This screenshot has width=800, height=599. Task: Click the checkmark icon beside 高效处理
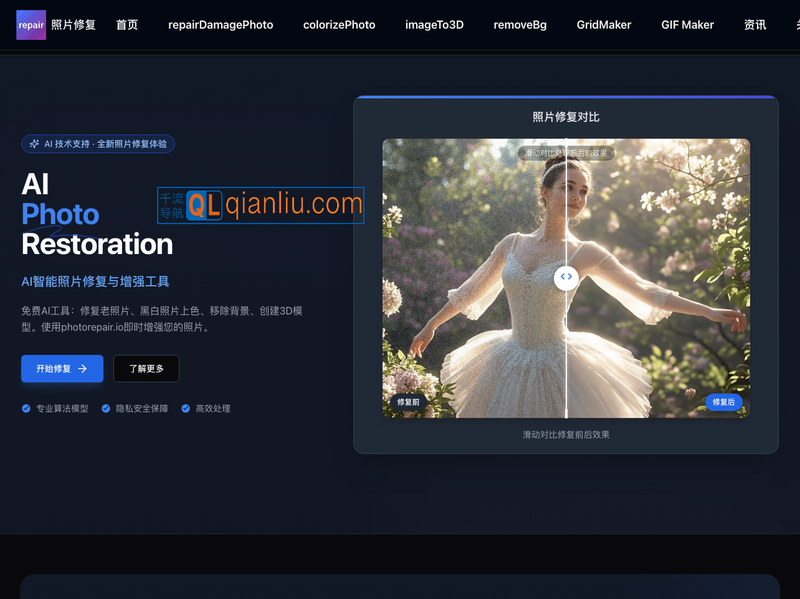pyautogui.click(x=186, y=409)
